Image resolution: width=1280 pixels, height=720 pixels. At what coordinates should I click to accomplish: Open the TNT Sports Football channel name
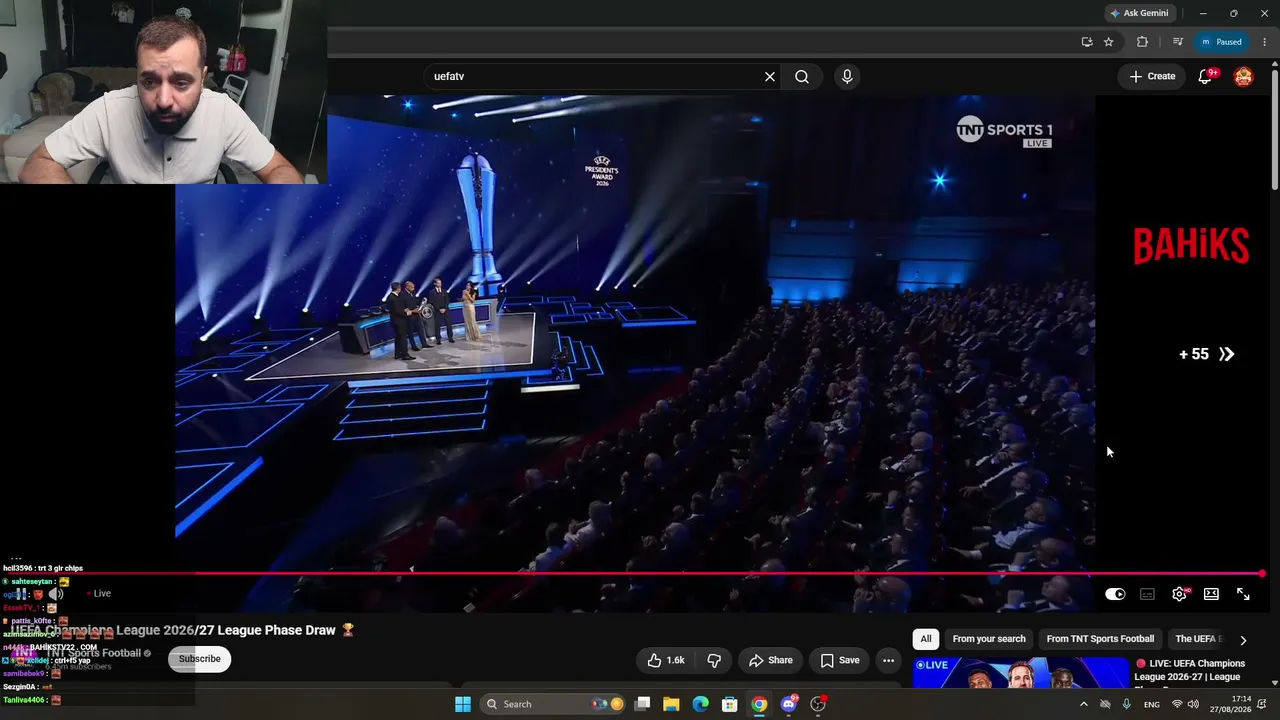93,653
